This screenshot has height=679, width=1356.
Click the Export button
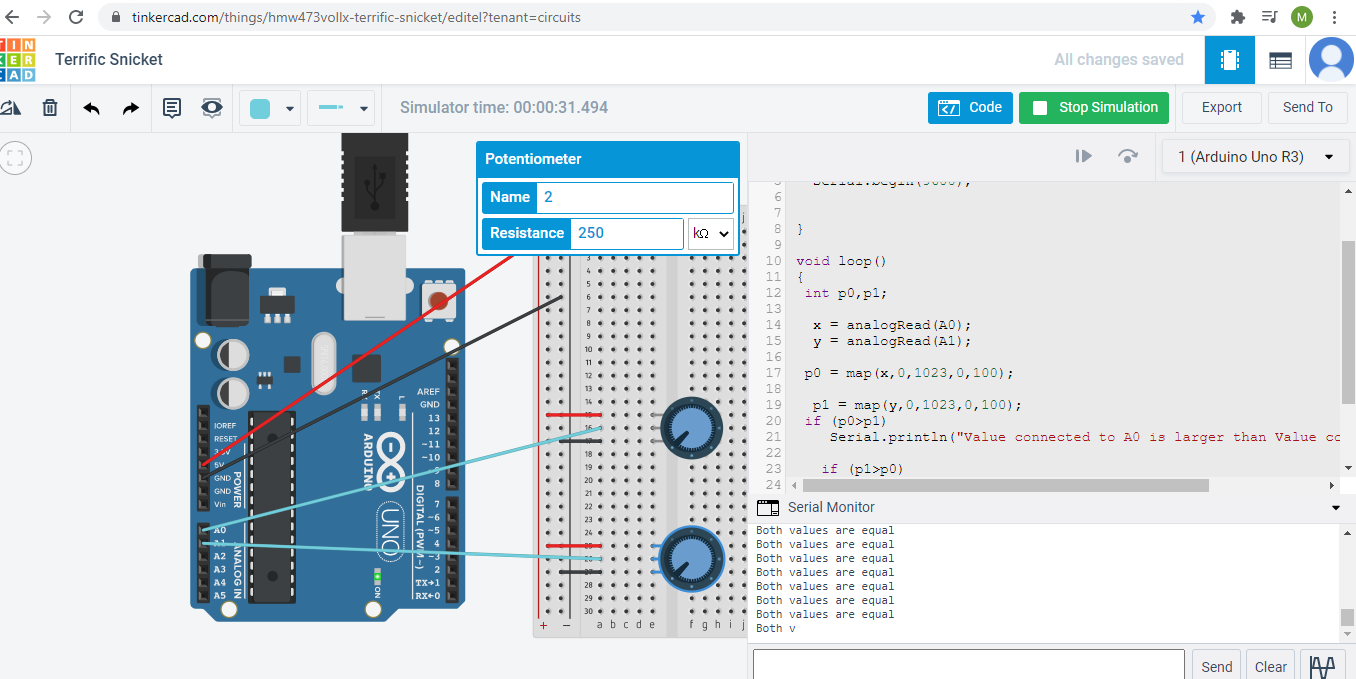pyautogui.click(x=1221, y=108)
